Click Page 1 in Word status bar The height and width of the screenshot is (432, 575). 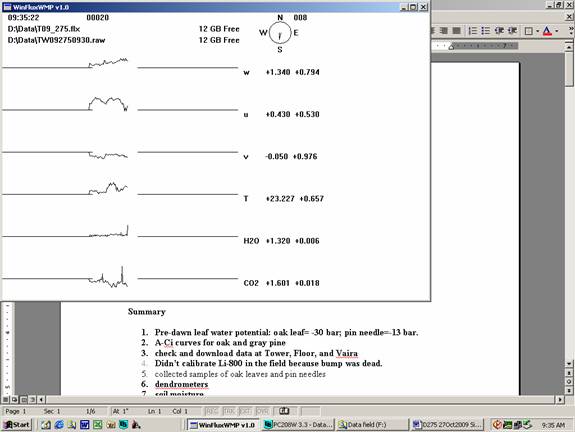(15, 411)
